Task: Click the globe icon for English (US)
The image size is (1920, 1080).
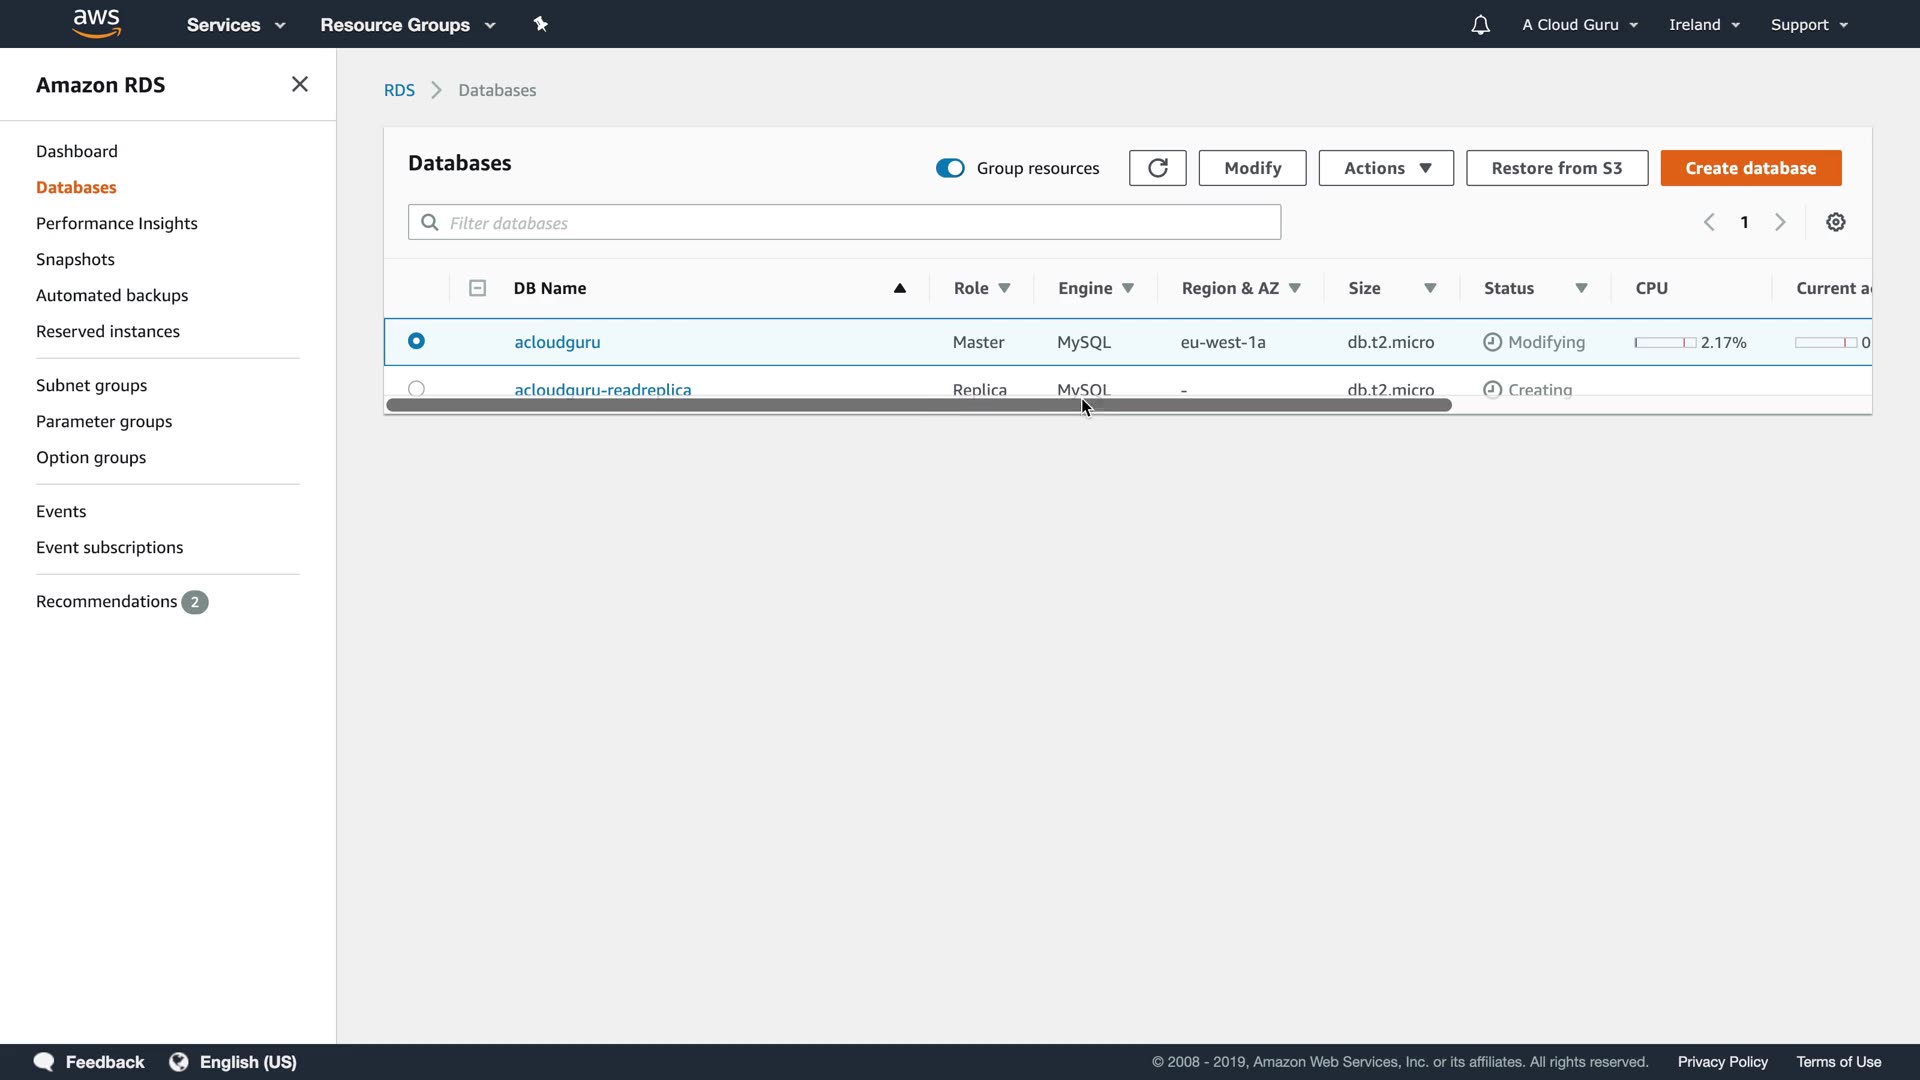Action: [x=179, y=1061]
